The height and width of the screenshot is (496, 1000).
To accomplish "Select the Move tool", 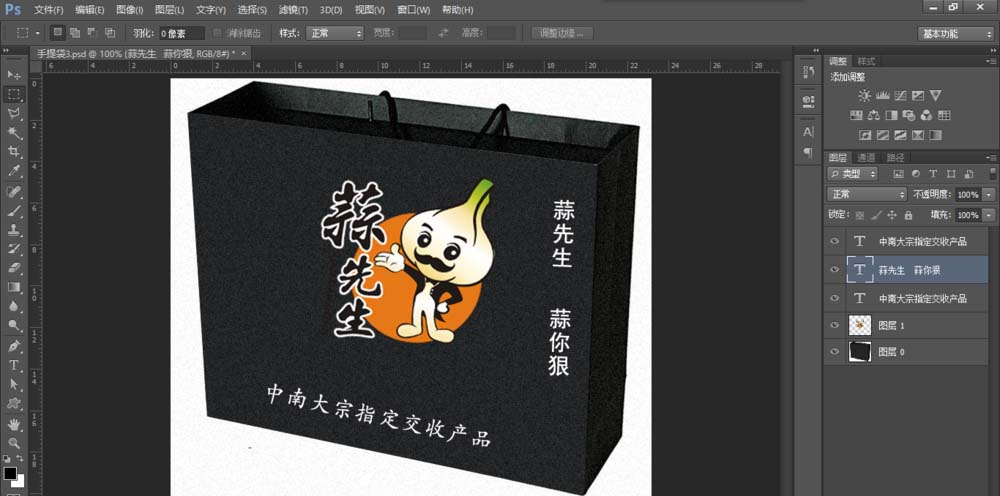I will [13, 75].
